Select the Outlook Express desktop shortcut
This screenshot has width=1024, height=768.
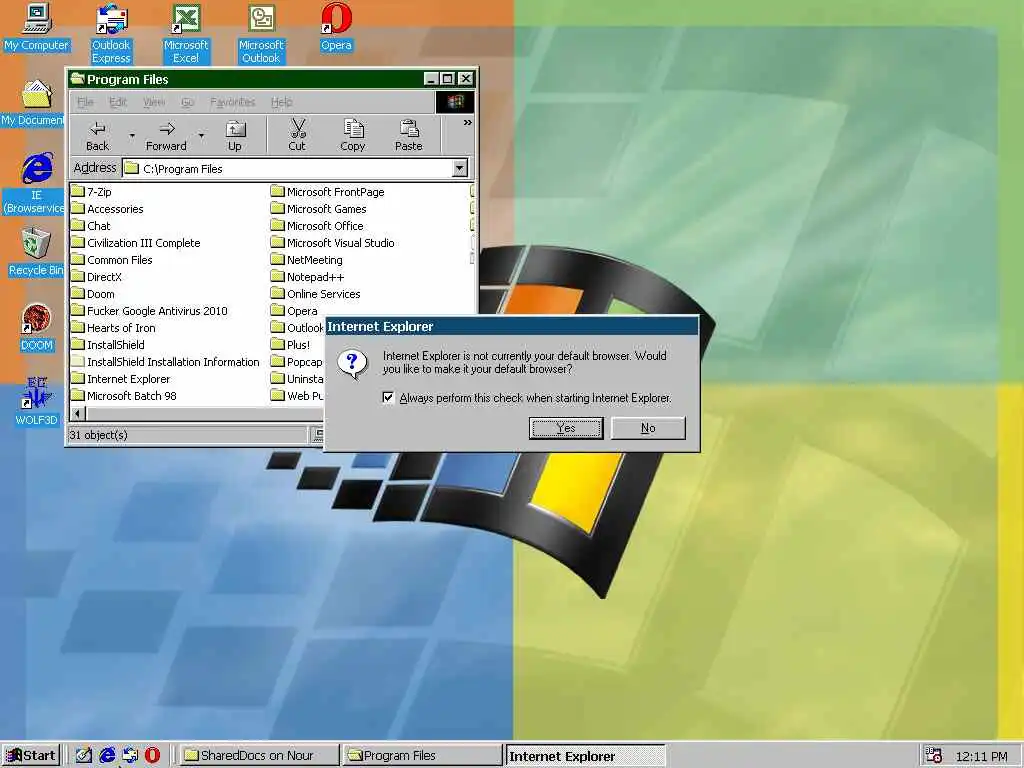pos(111,34)
